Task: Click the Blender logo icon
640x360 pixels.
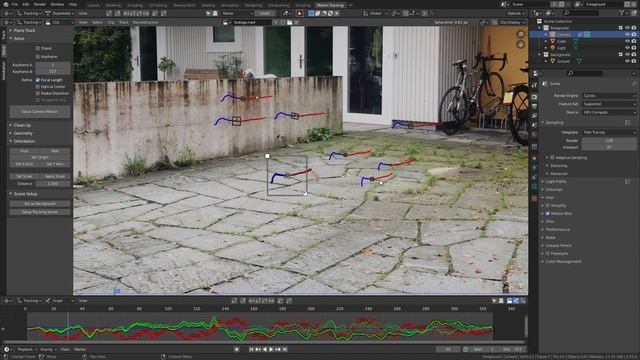Action: (5, 4)
